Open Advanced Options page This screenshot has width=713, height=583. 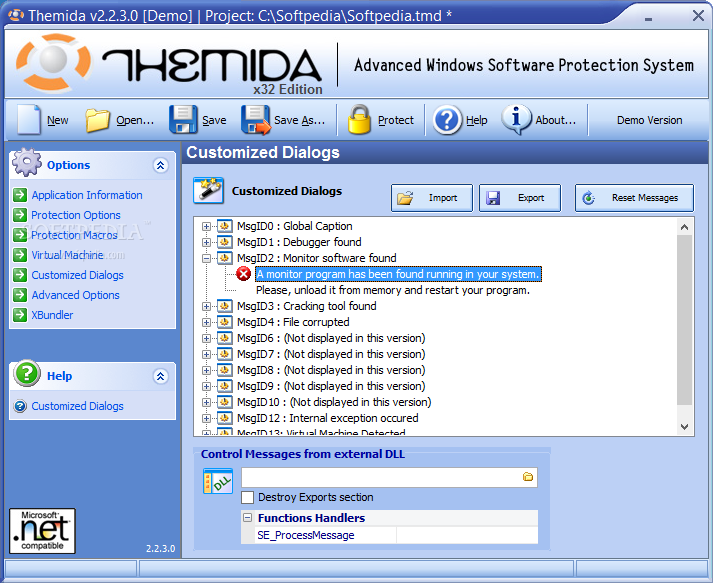click(75, 295)
